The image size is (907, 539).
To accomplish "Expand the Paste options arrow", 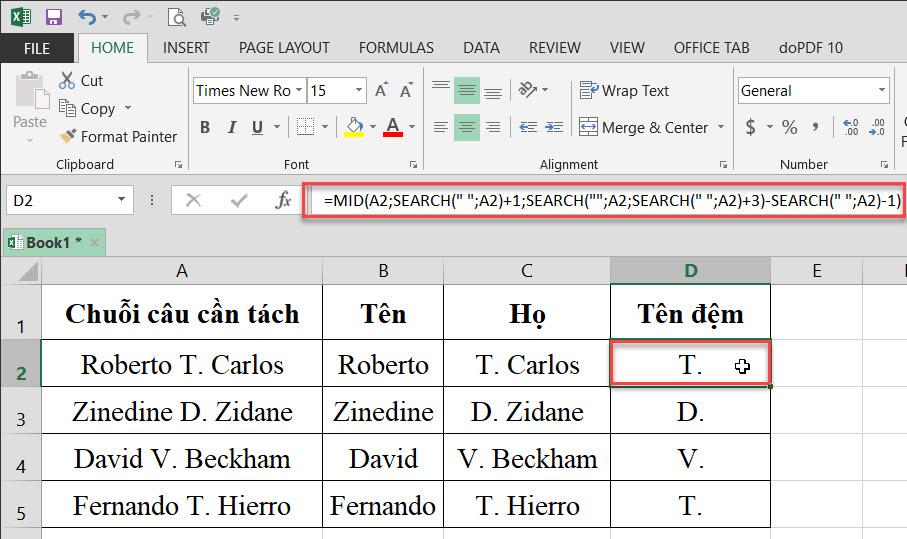I will 30,140.
